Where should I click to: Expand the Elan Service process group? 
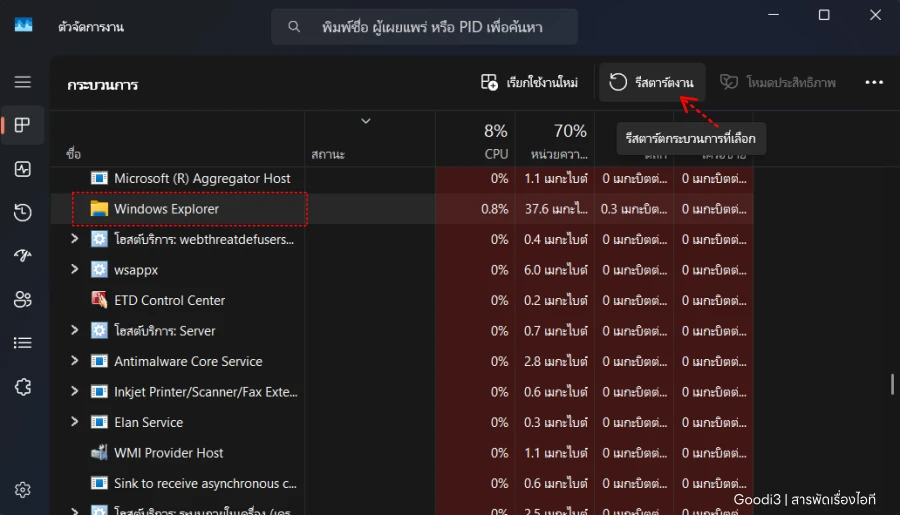click(74, 422)
